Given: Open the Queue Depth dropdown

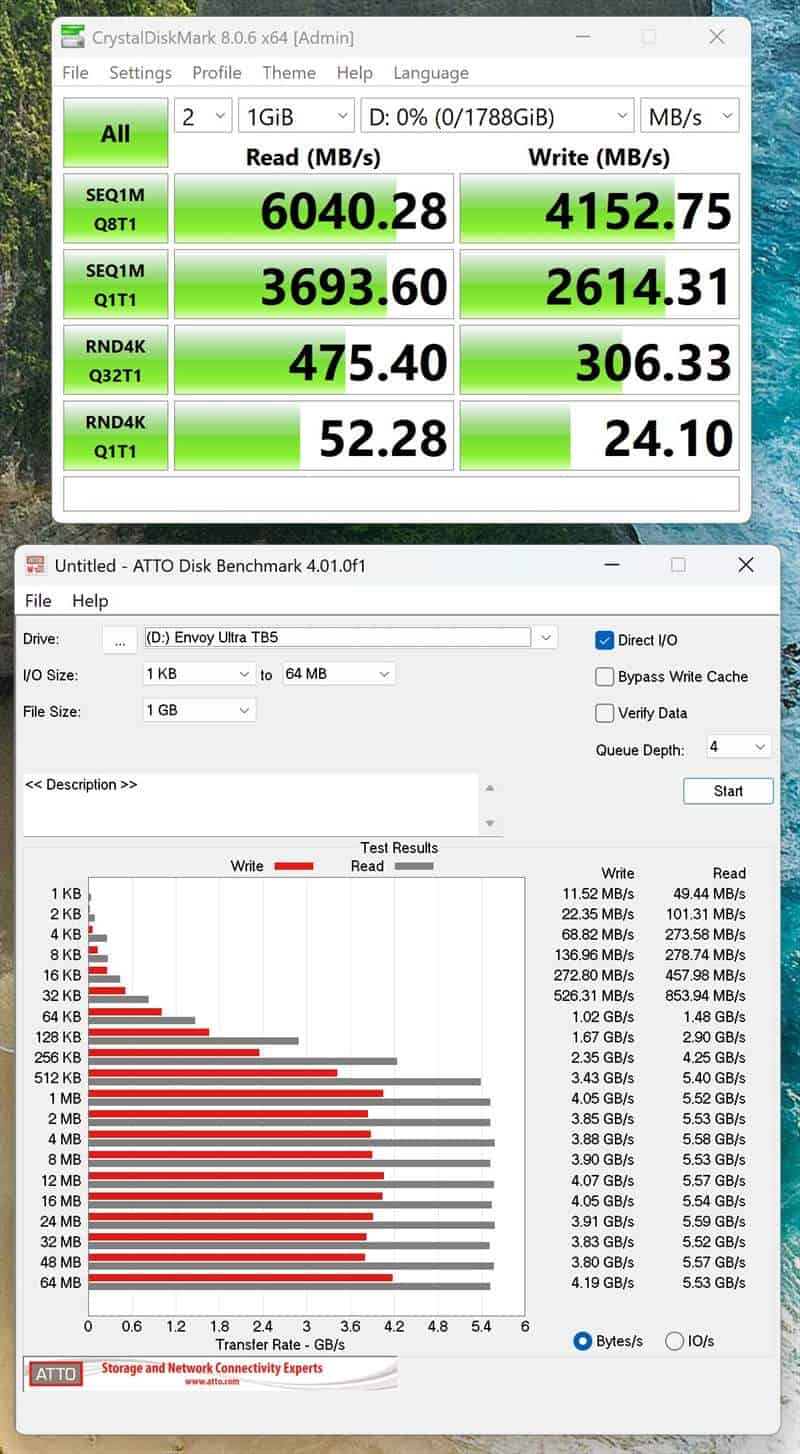Looking at the screenshot, I should pyautogui.click(x=738, y=747).
